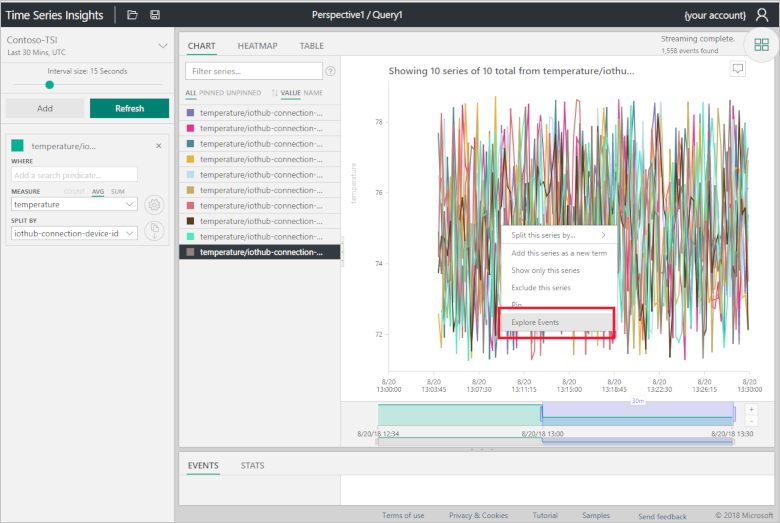The height and width of the screenshot is (523, 780).
Task: Click the interval size slider handle
Action: coord(49,85)
